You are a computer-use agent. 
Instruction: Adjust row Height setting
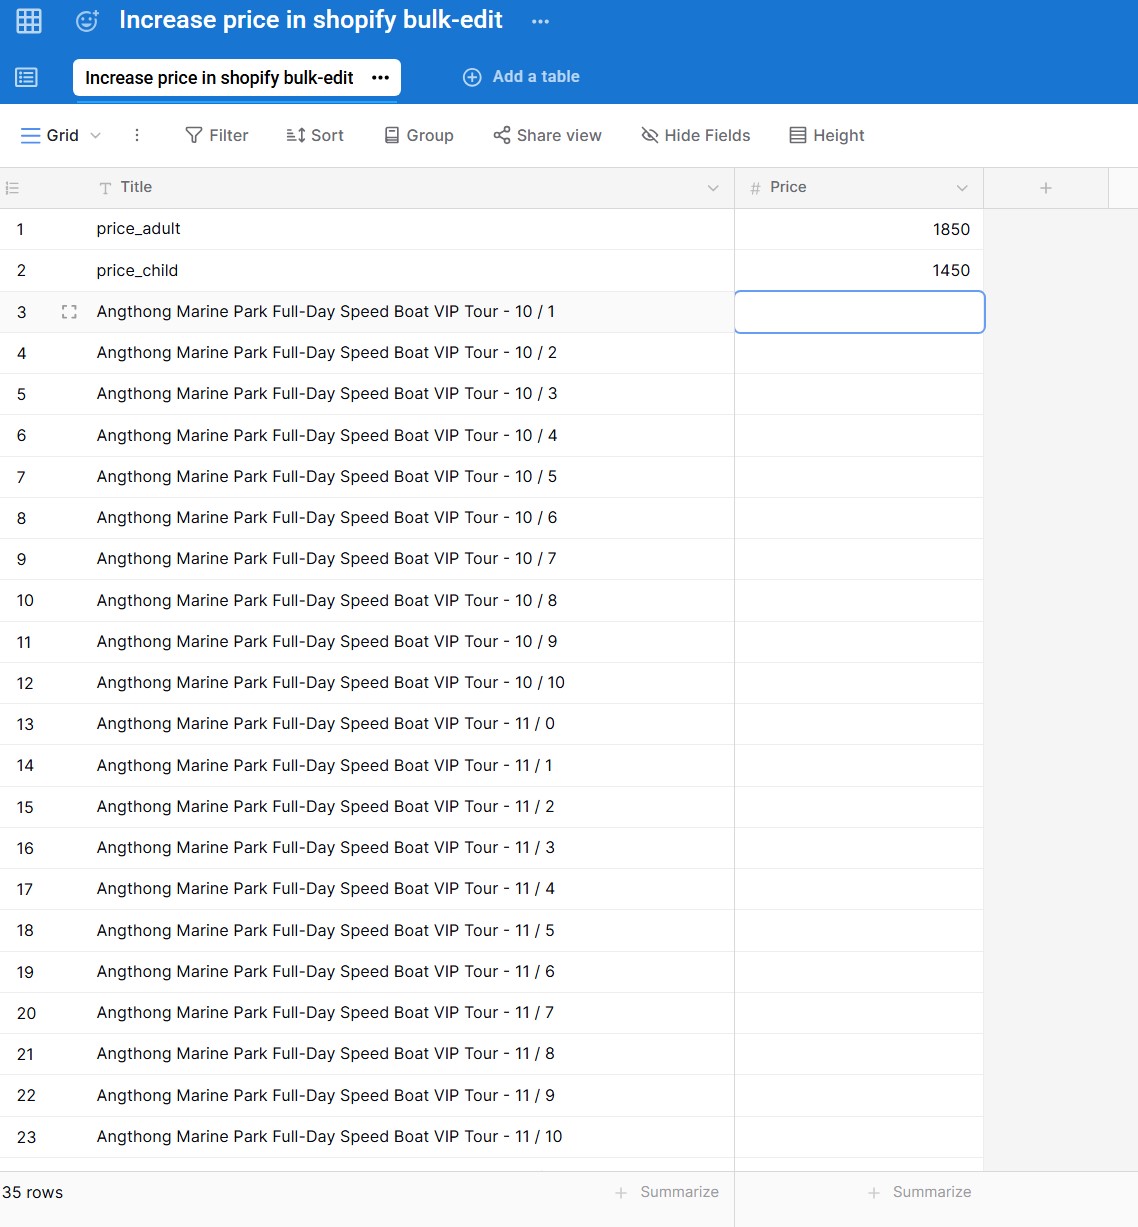(x=827, y=135)
